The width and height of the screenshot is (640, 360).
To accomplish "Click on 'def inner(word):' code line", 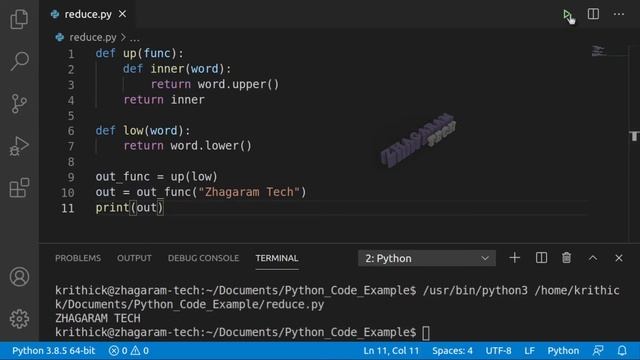I will [177, 69].
